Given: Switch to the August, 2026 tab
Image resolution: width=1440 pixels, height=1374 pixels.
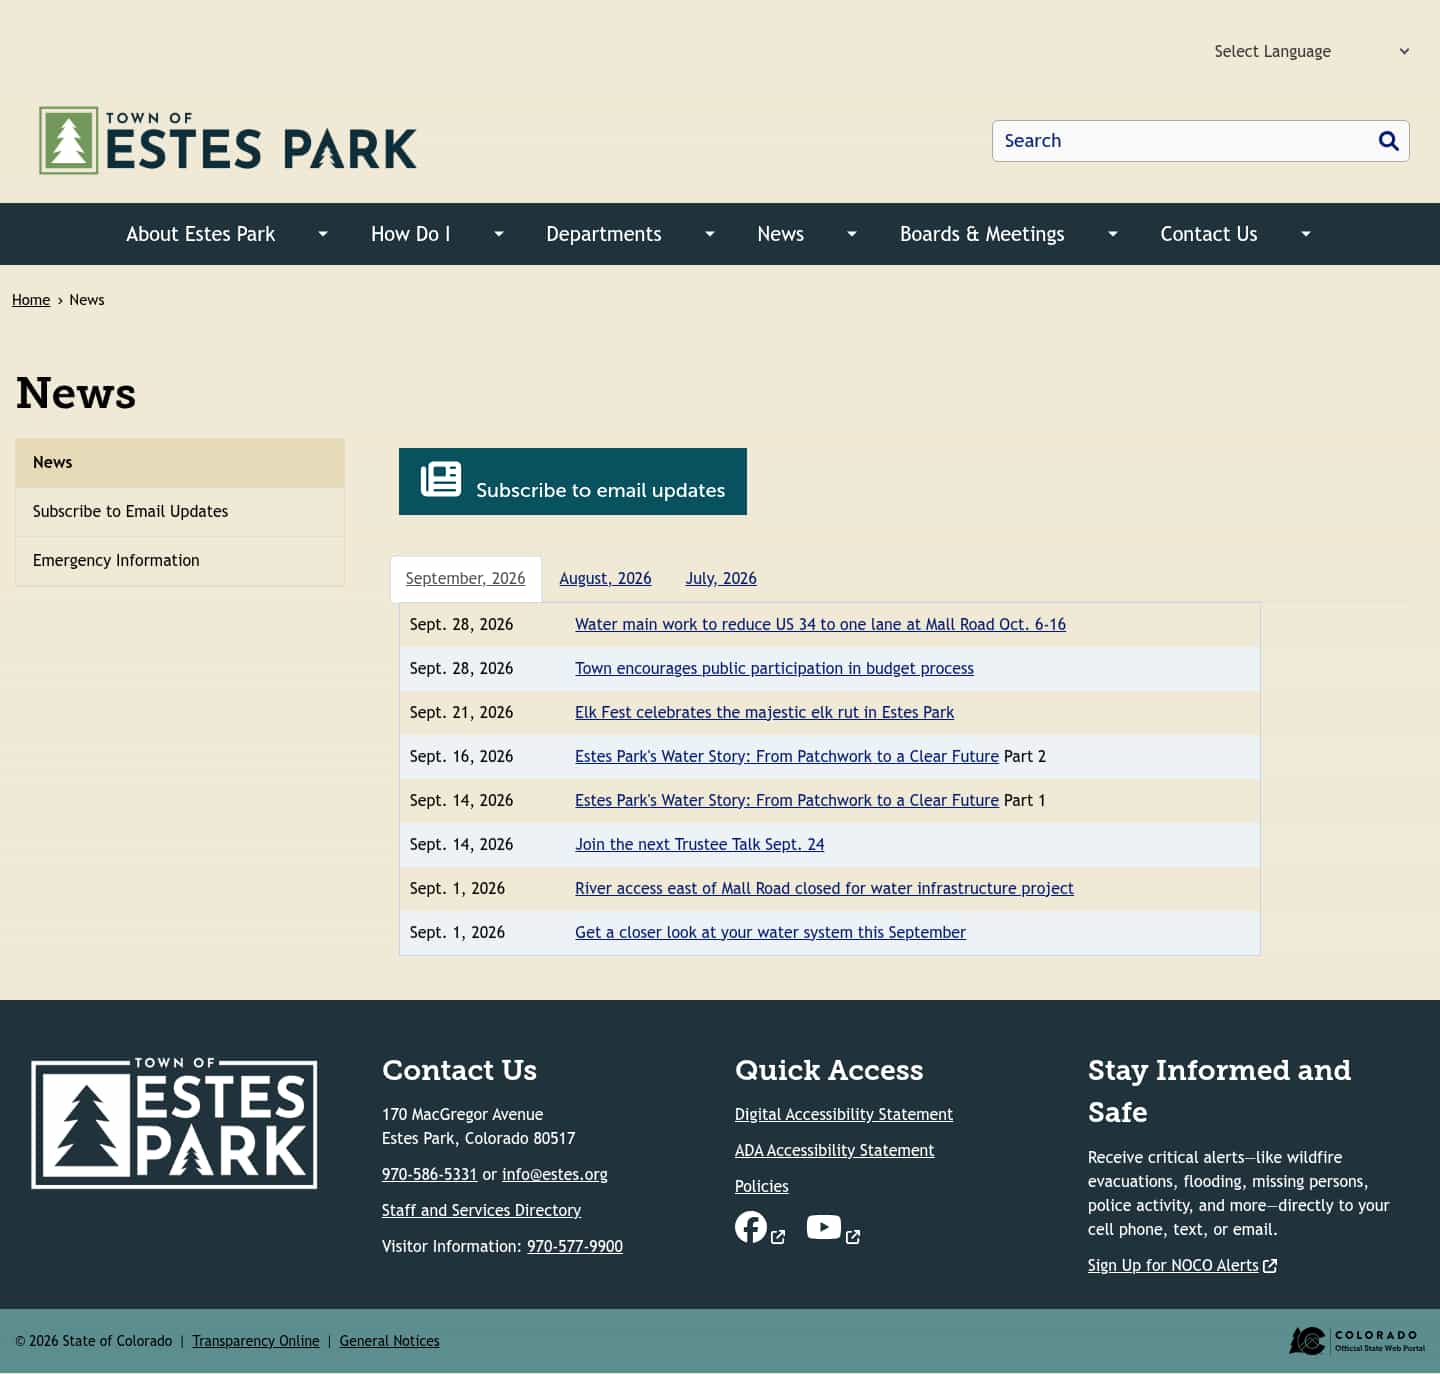Looking at the screenshot, I should point(605,578).
